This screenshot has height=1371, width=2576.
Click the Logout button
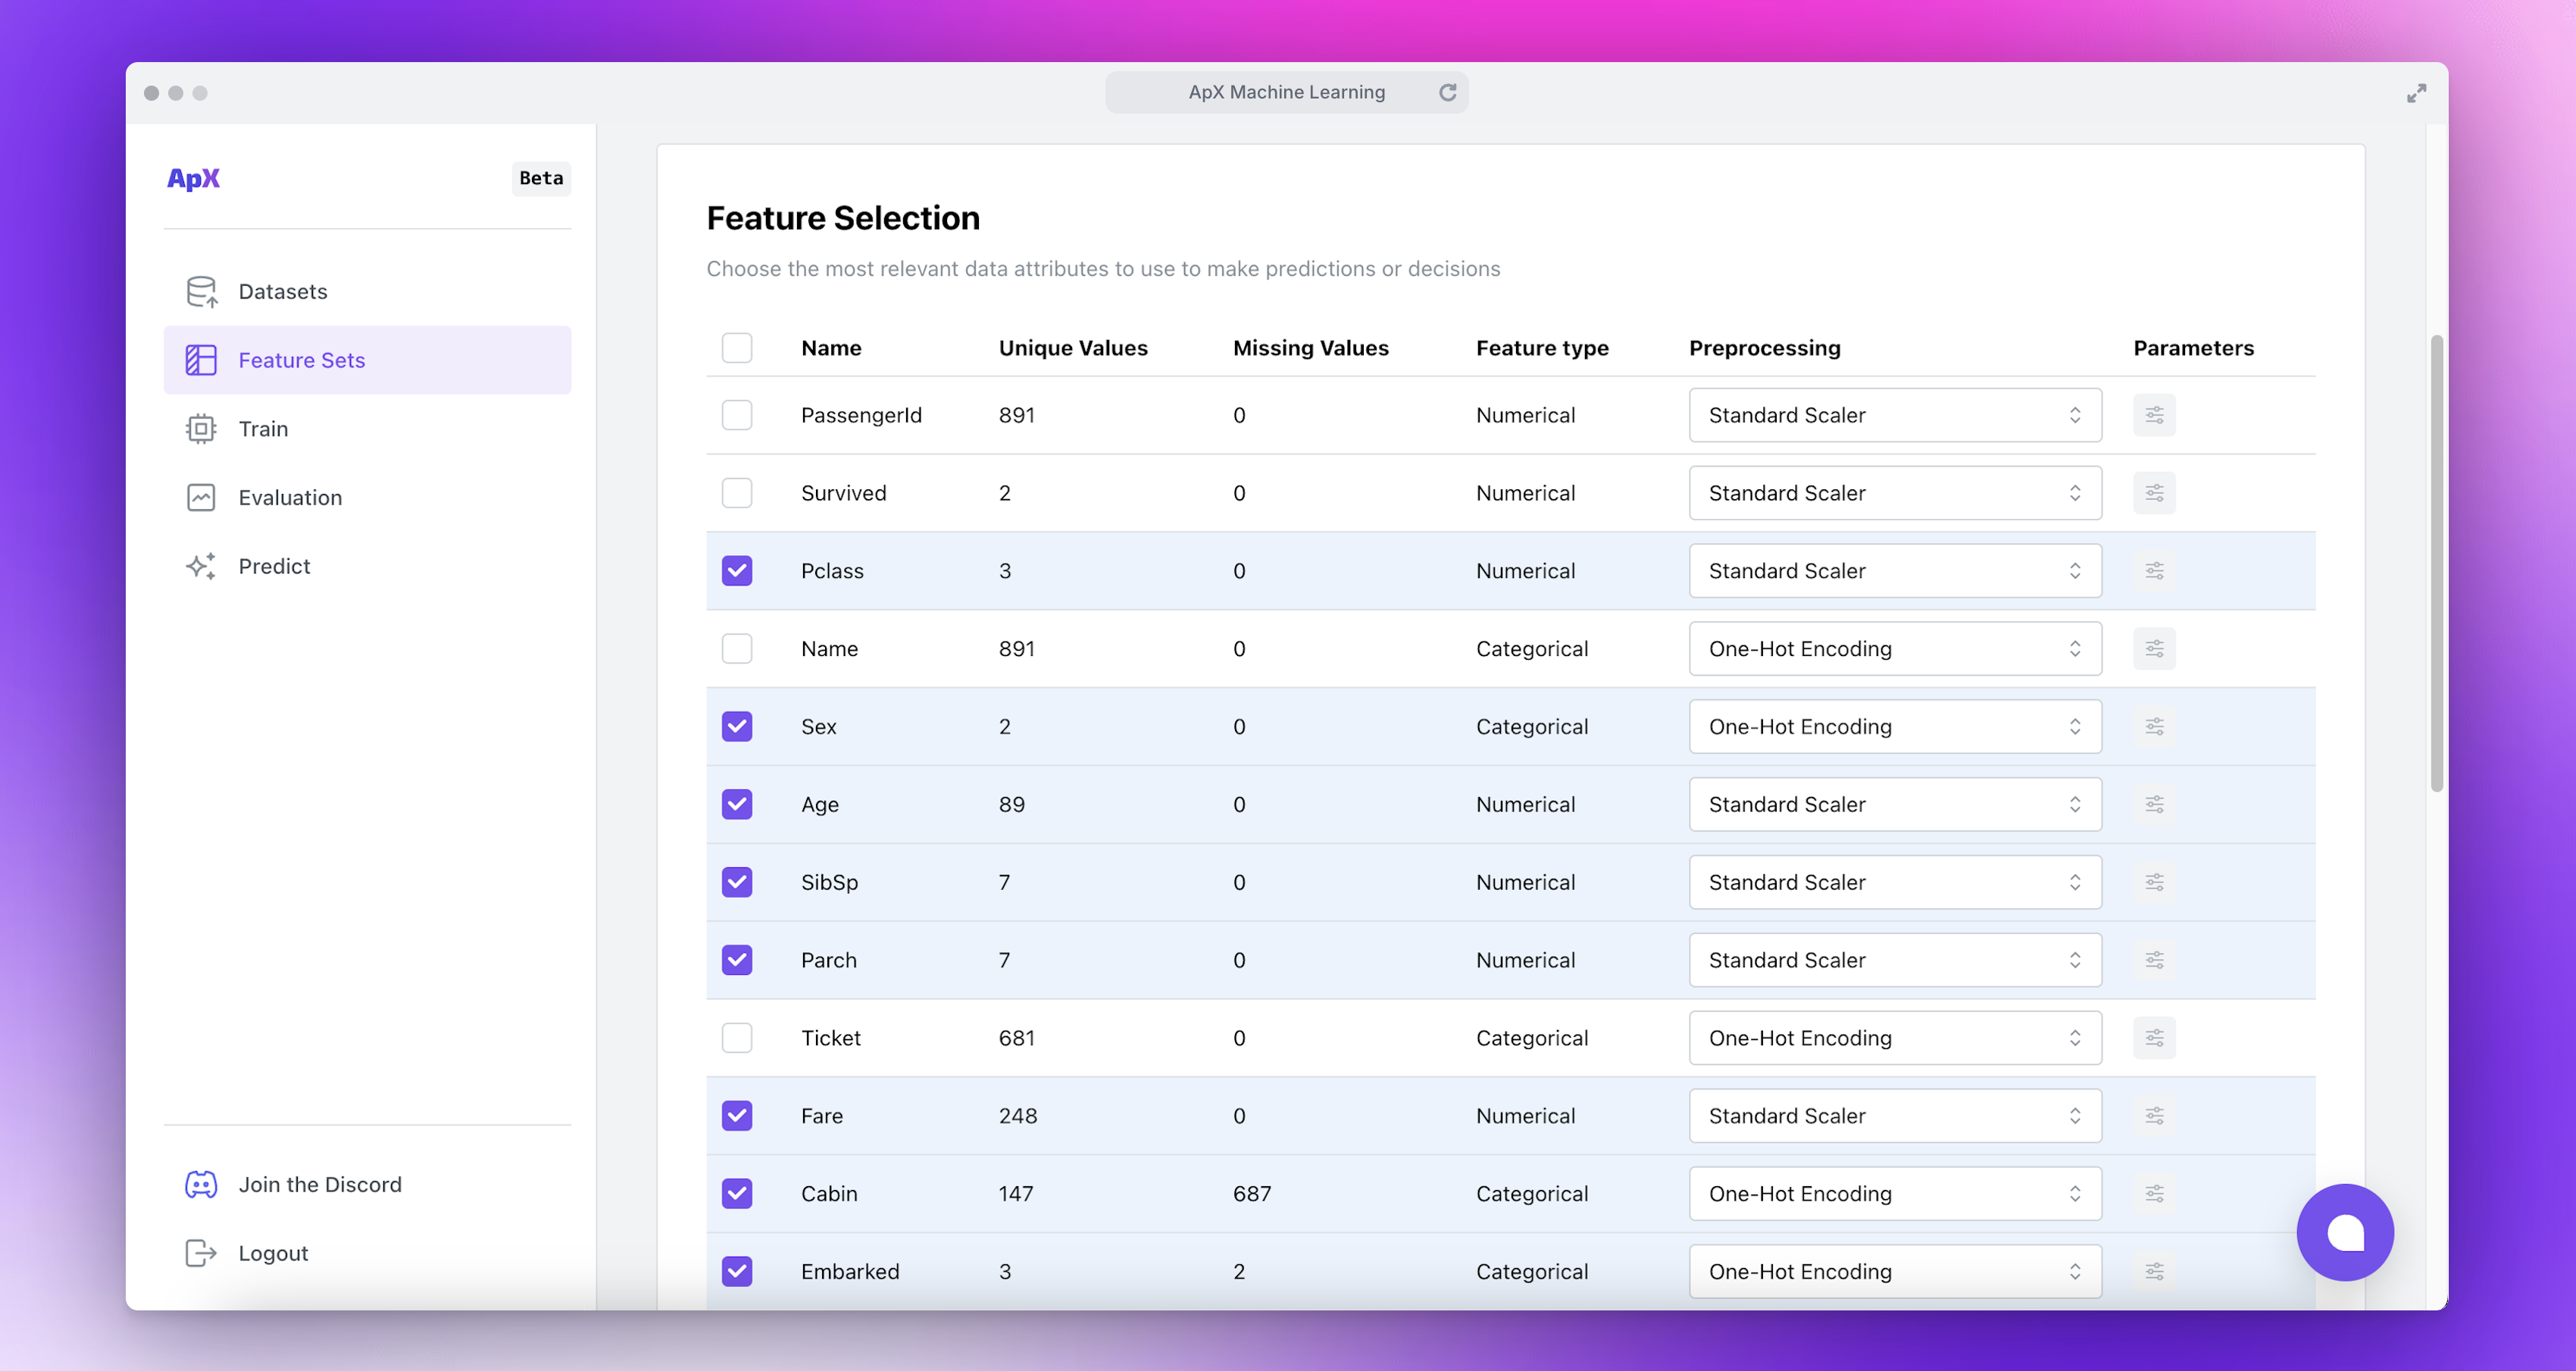272,1253
